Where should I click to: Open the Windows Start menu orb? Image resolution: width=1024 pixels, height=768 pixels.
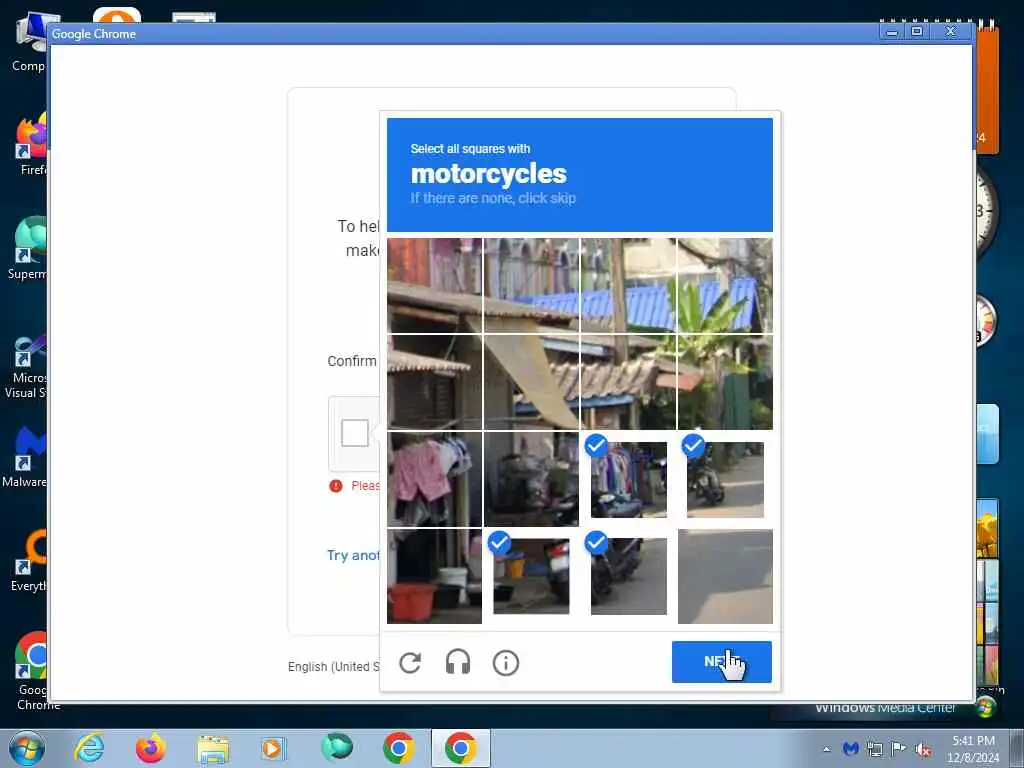tap(27, 748)
